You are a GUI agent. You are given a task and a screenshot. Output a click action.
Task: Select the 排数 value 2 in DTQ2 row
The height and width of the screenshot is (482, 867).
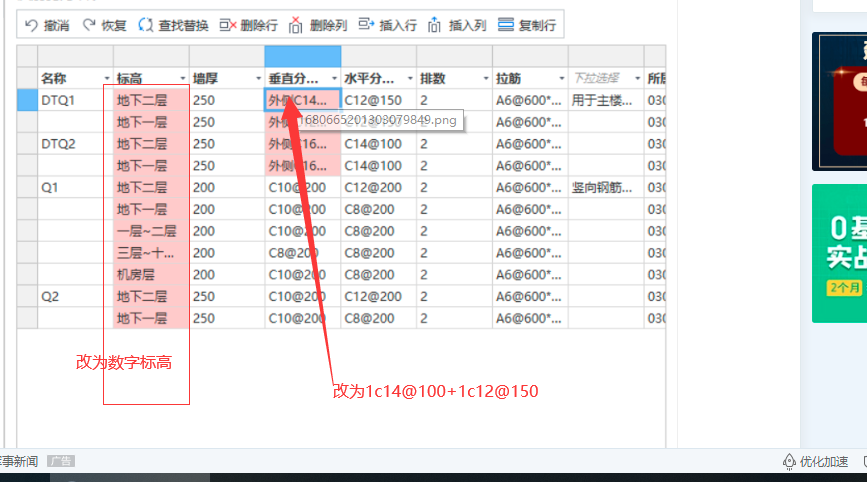pyautogui.click(x=454, y=144)
